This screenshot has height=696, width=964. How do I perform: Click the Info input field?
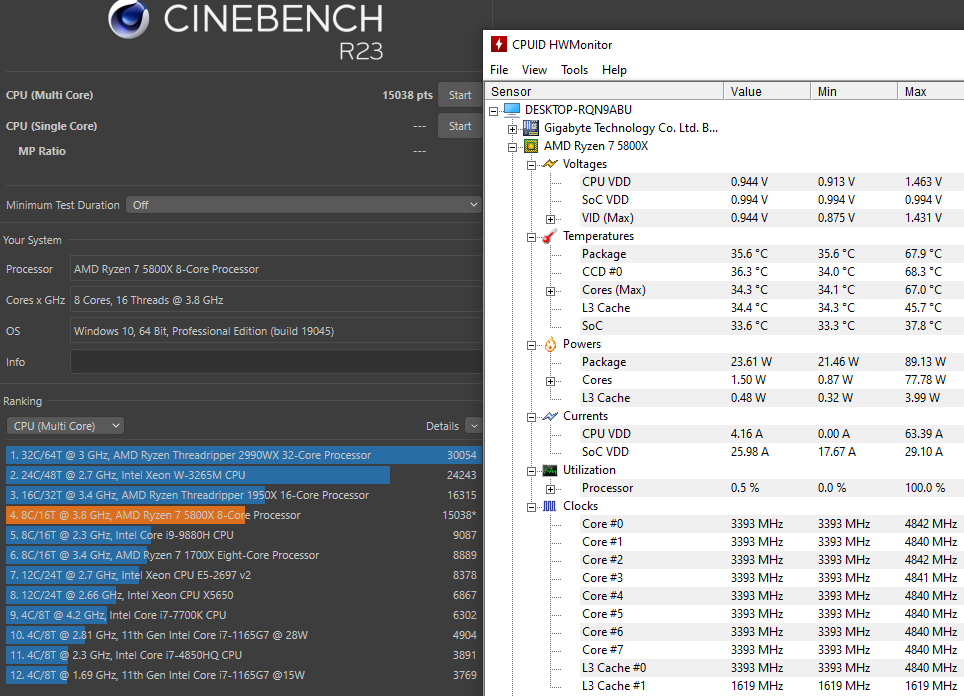tap(276, 362)
